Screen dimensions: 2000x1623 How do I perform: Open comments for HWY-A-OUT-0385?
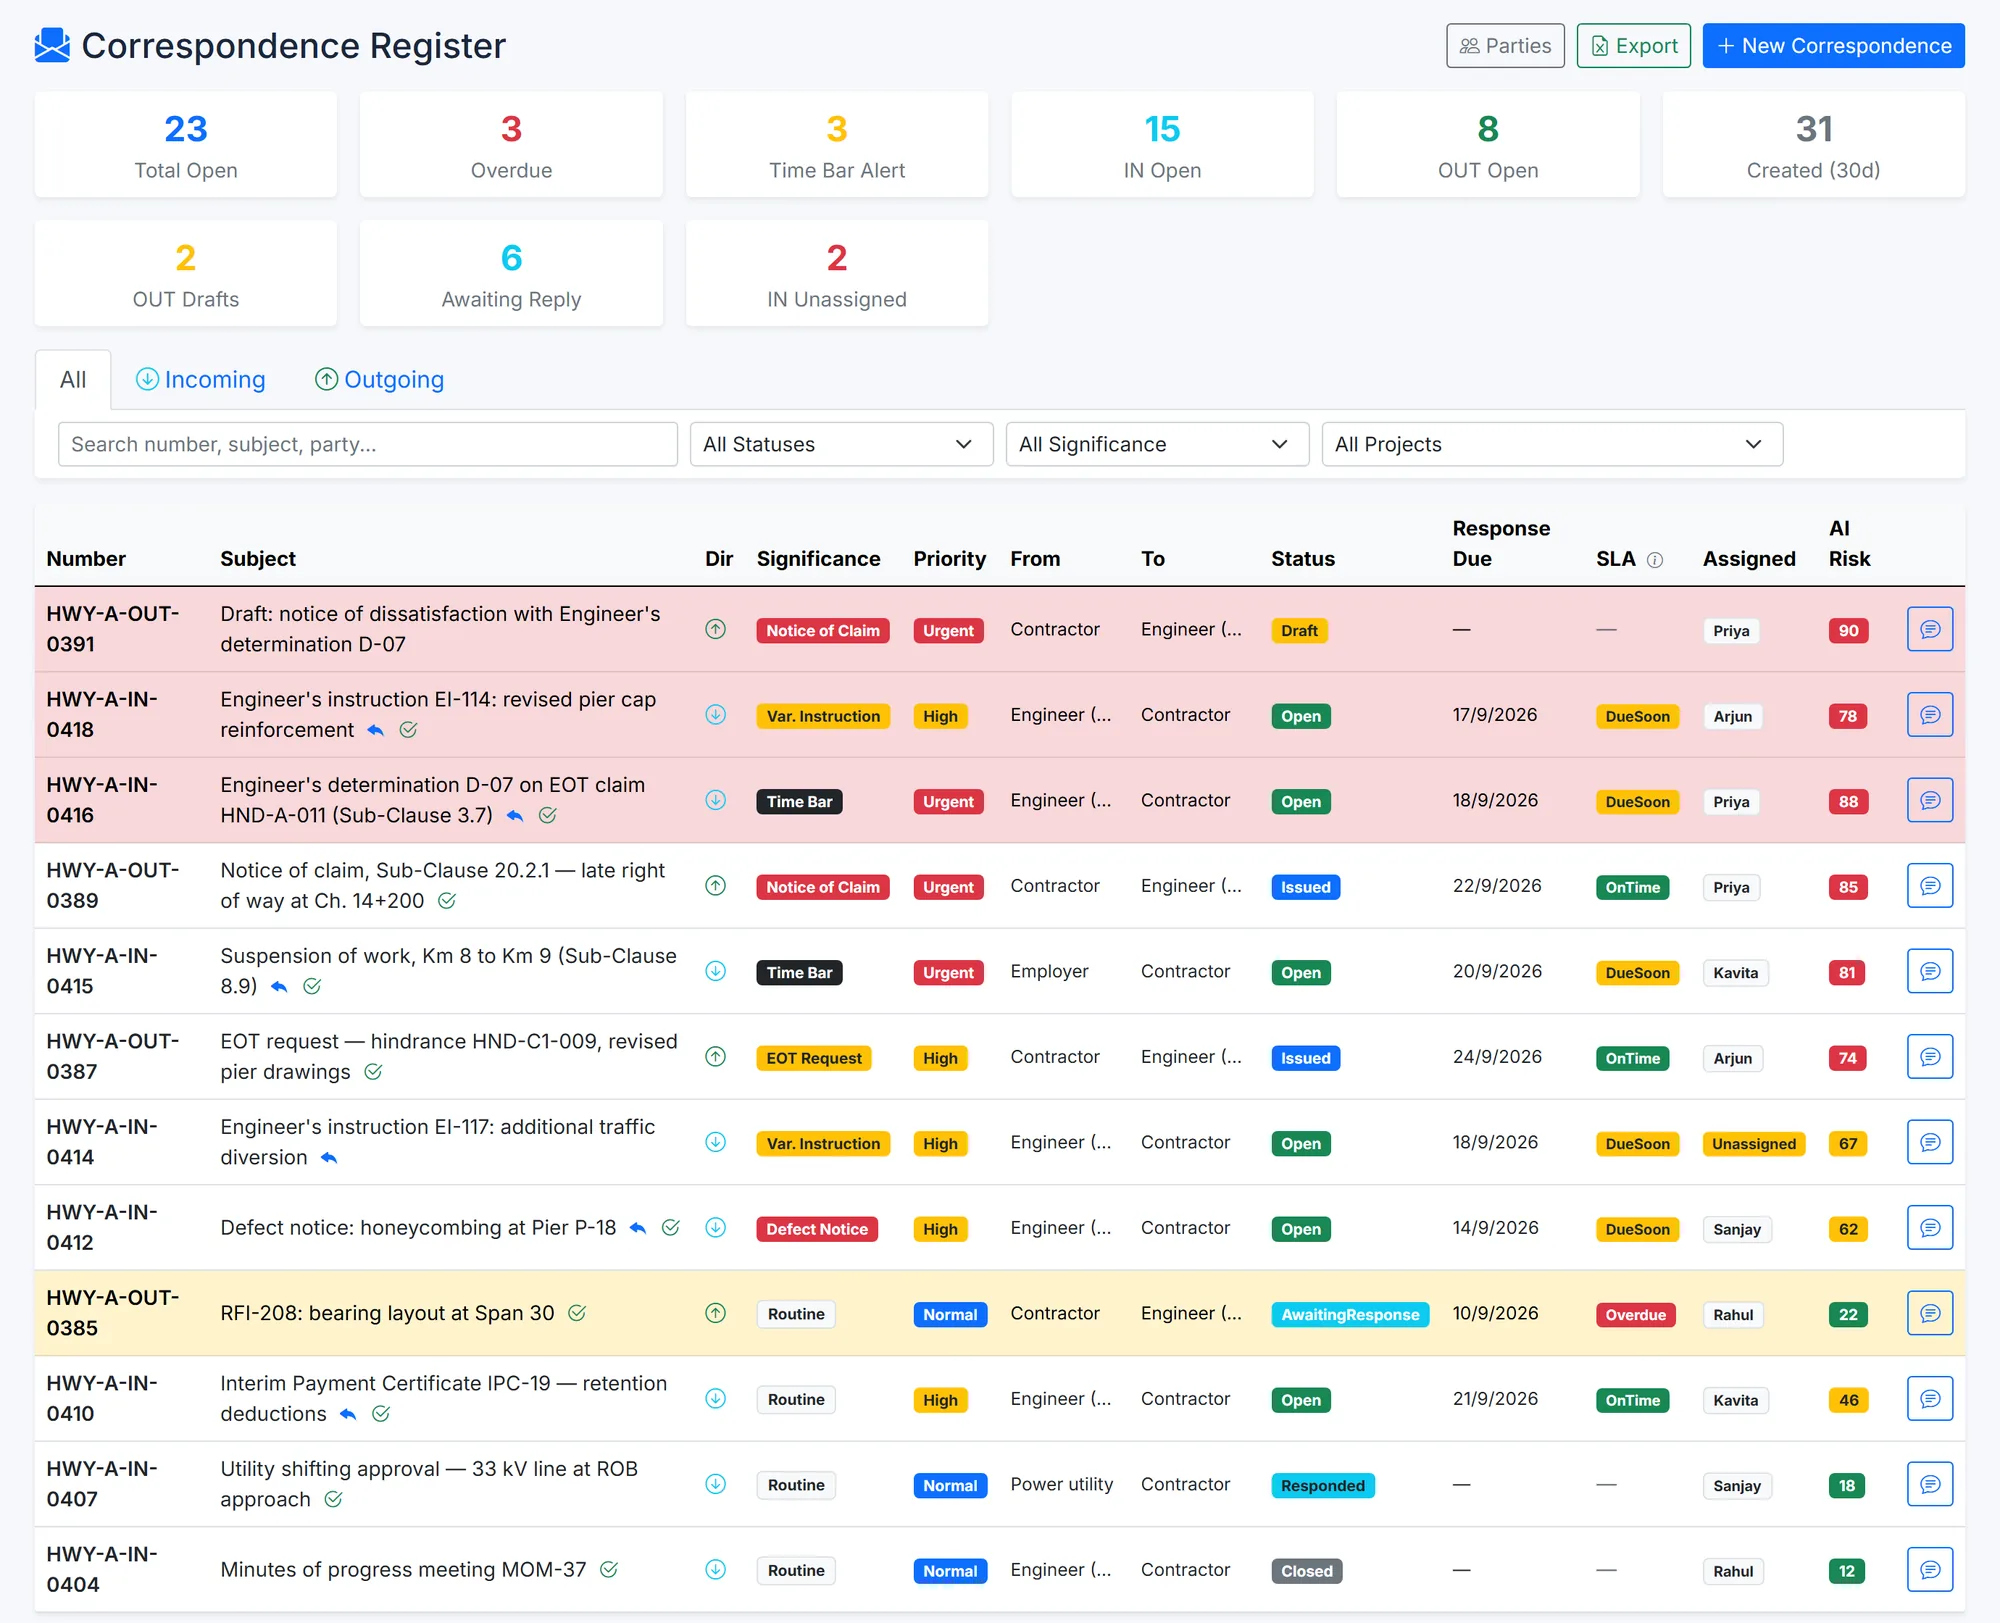pyautogui.click(x=1929, y=1314)
